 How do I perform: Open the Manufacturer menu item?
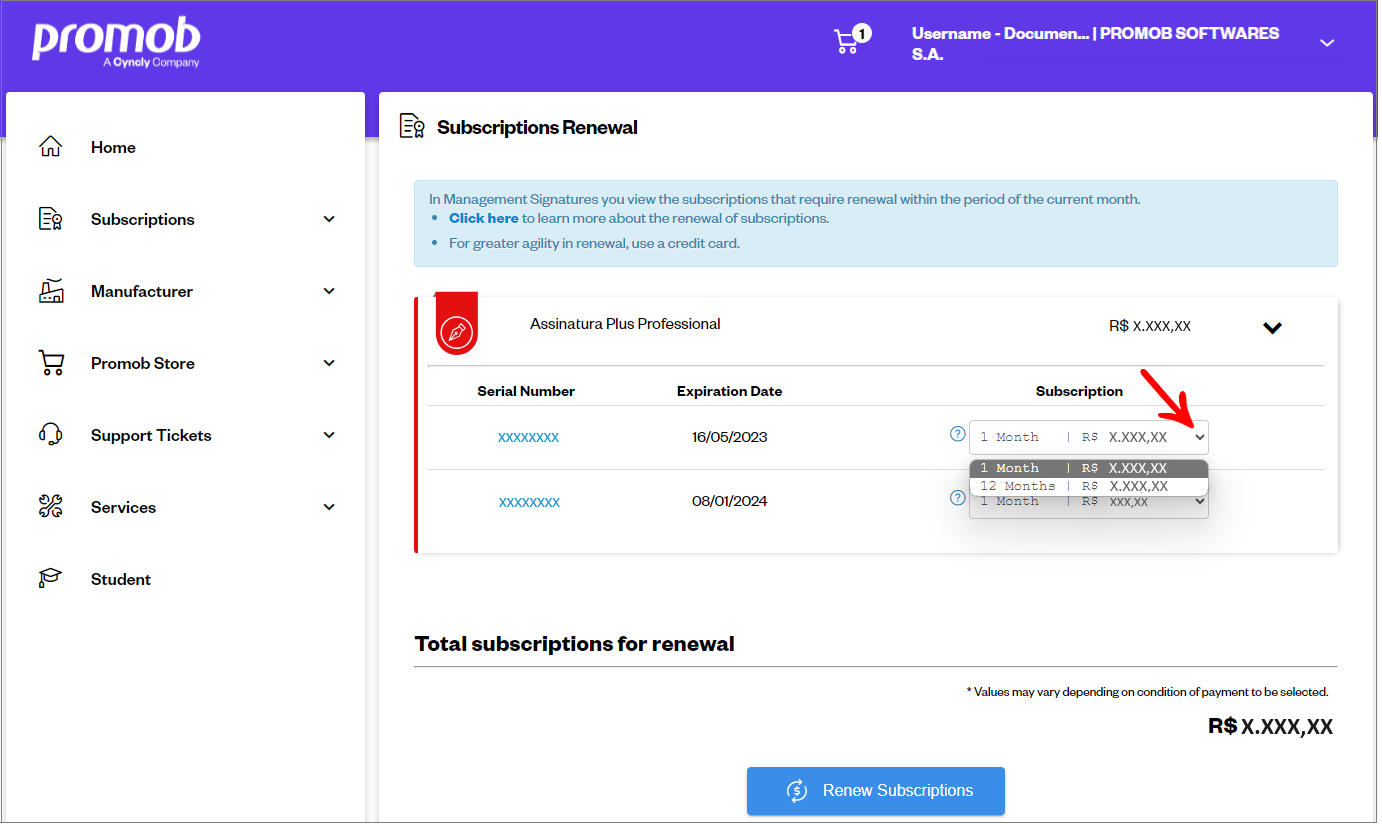142,291
